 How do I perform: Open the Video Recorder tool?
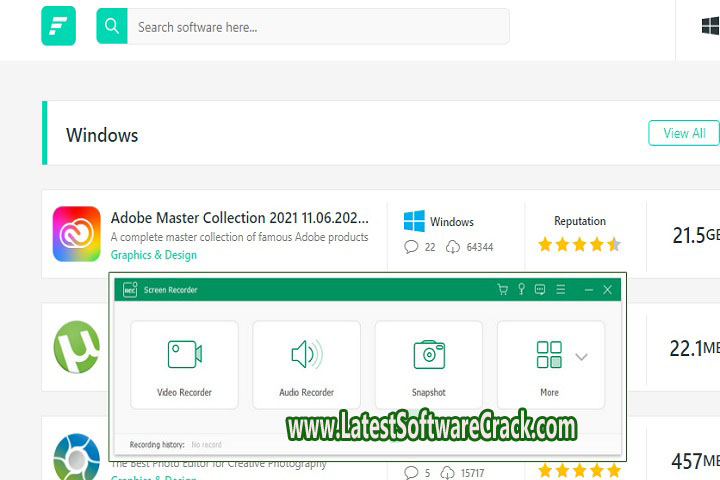(x=184, y=364)
